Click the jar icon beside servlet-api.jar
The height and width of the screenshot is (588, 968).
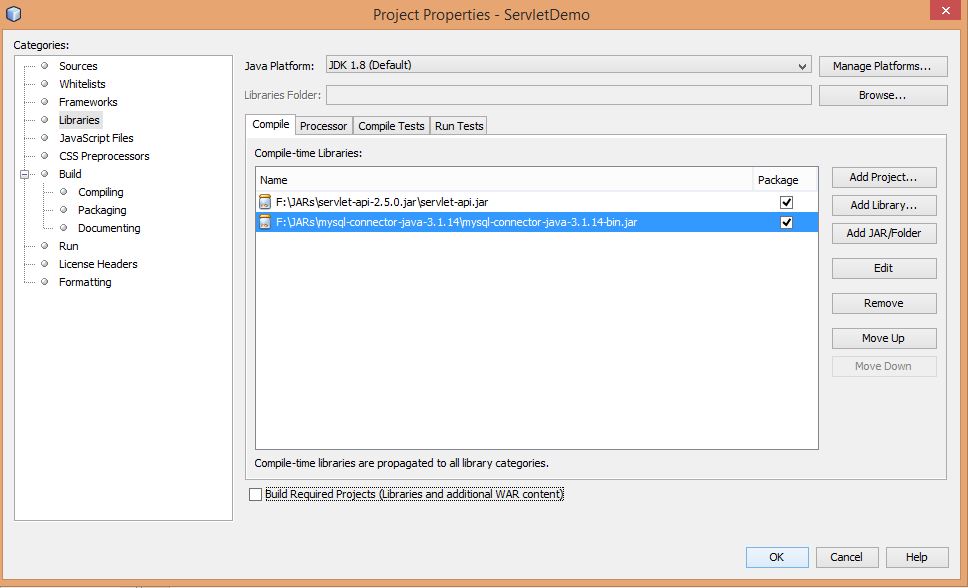(265, 202)
